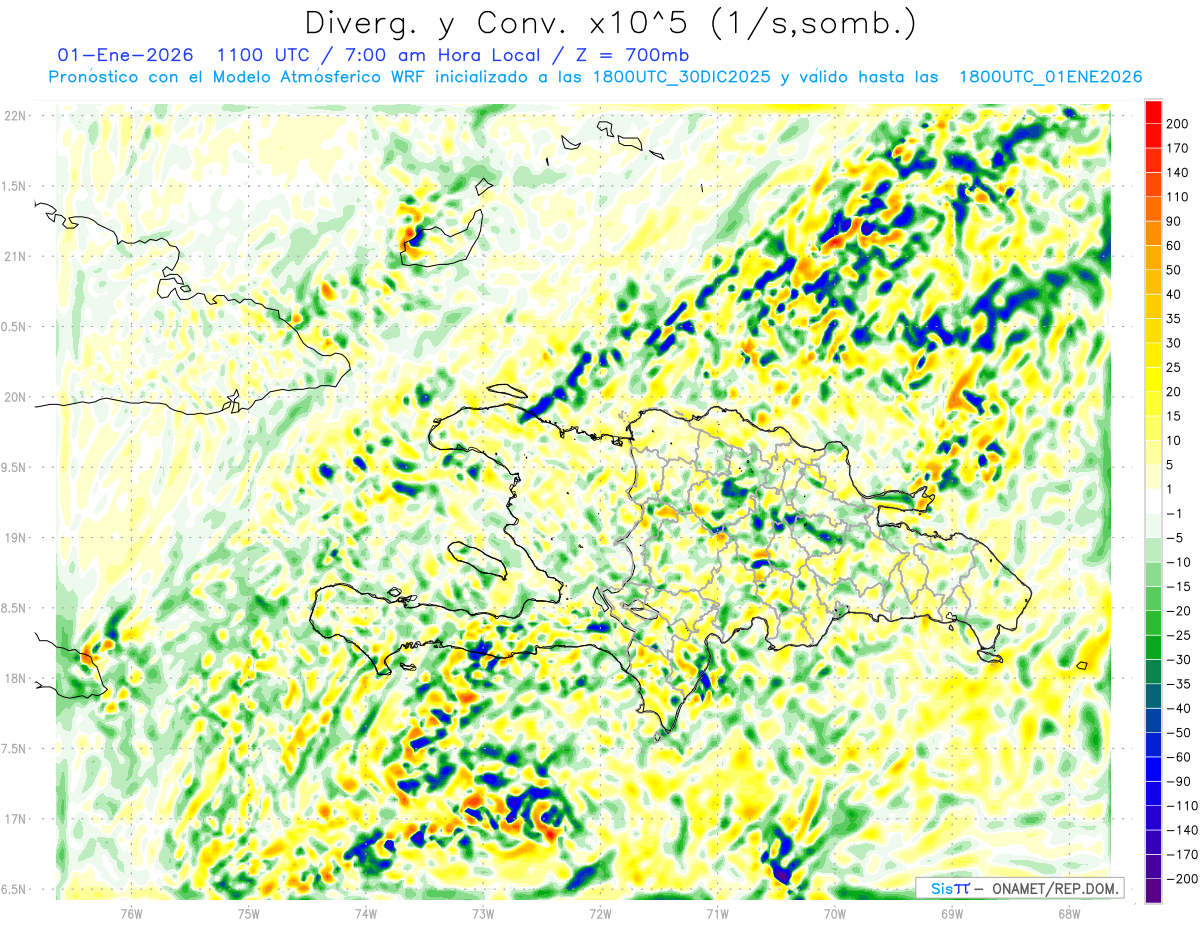Click colorbar value '-5'

(1176, 538)
